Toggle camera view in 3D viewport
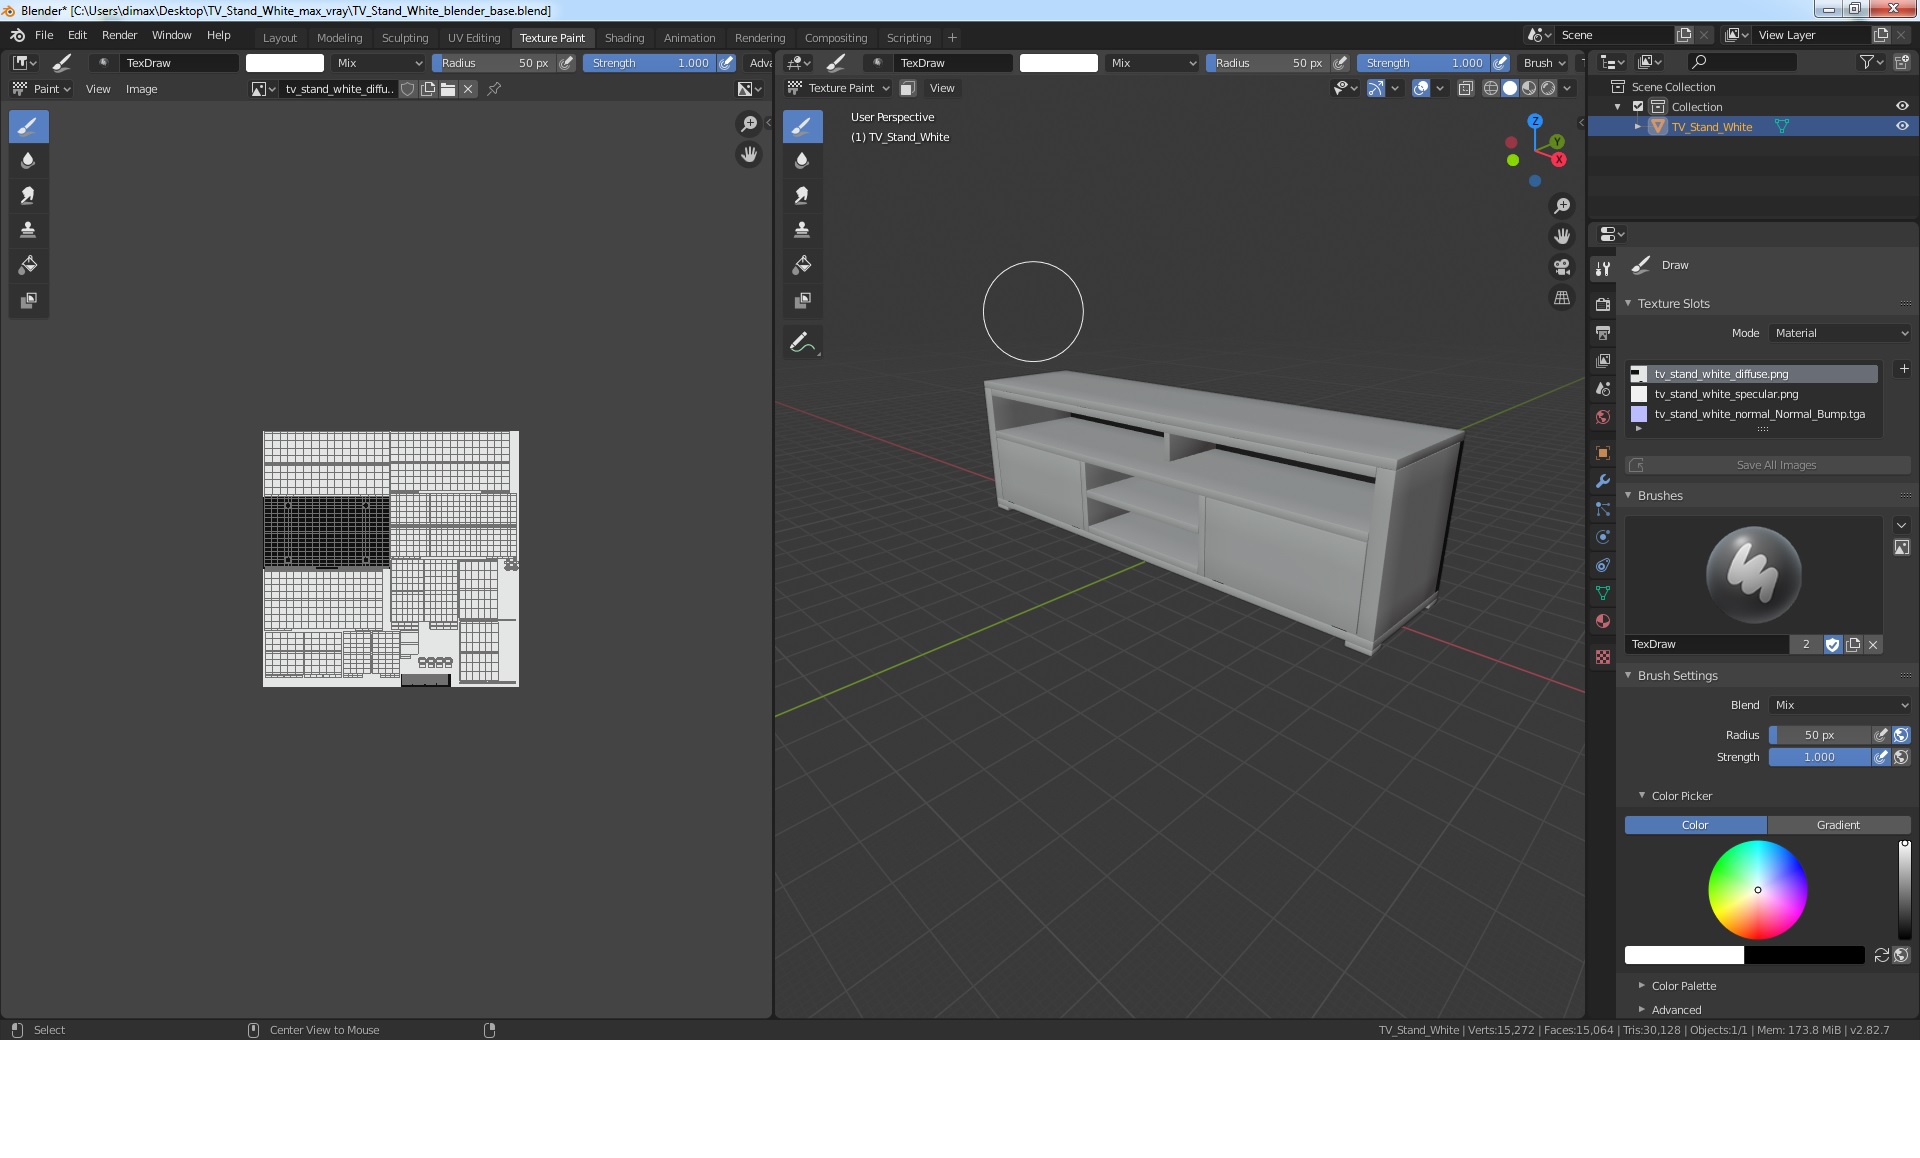This screenshot has width=1920, height=1158. (x=1561, y=267)
